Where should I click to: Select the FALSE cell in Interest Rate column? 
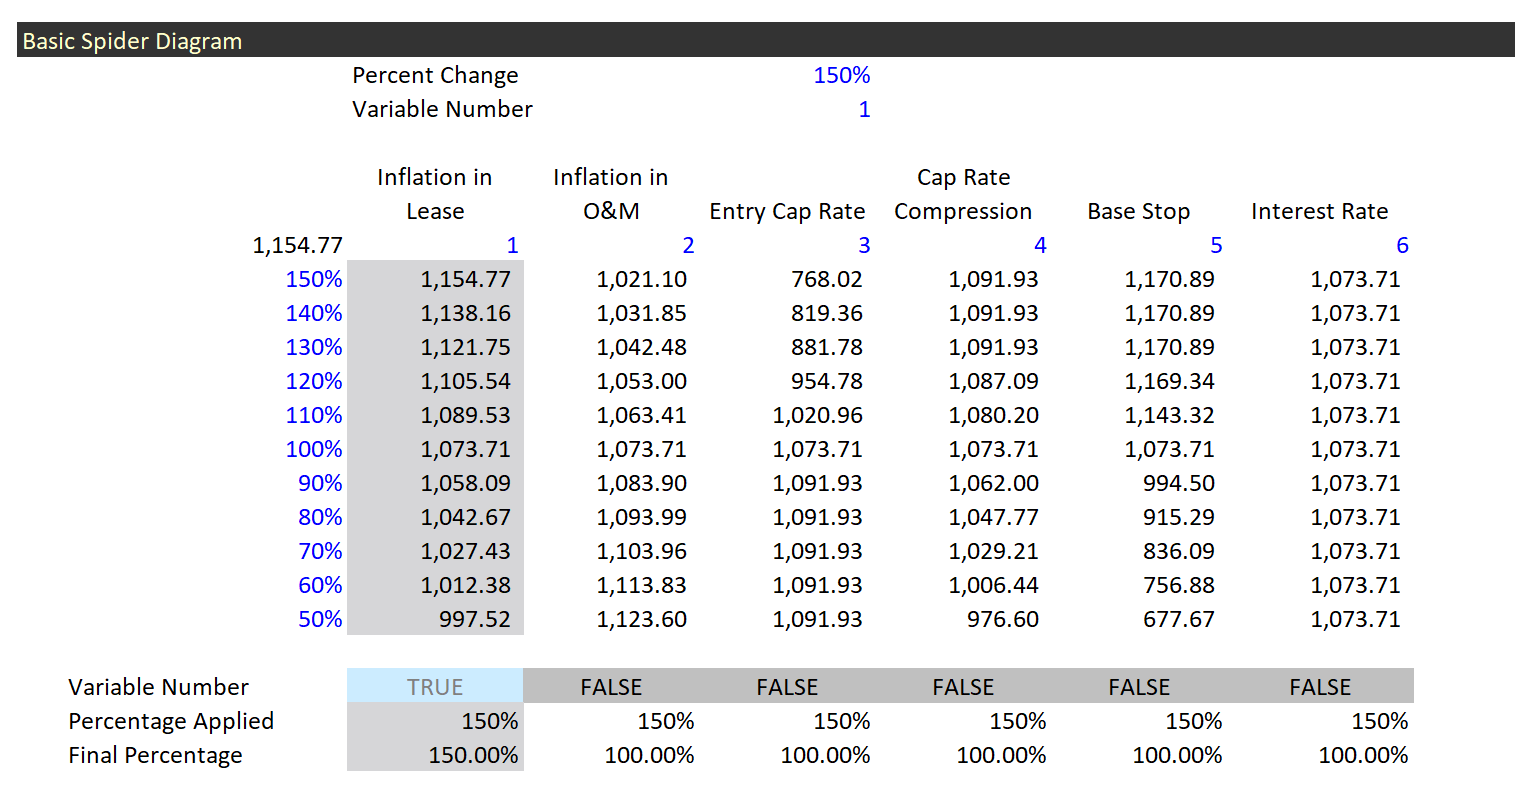tap(1319, 687)
